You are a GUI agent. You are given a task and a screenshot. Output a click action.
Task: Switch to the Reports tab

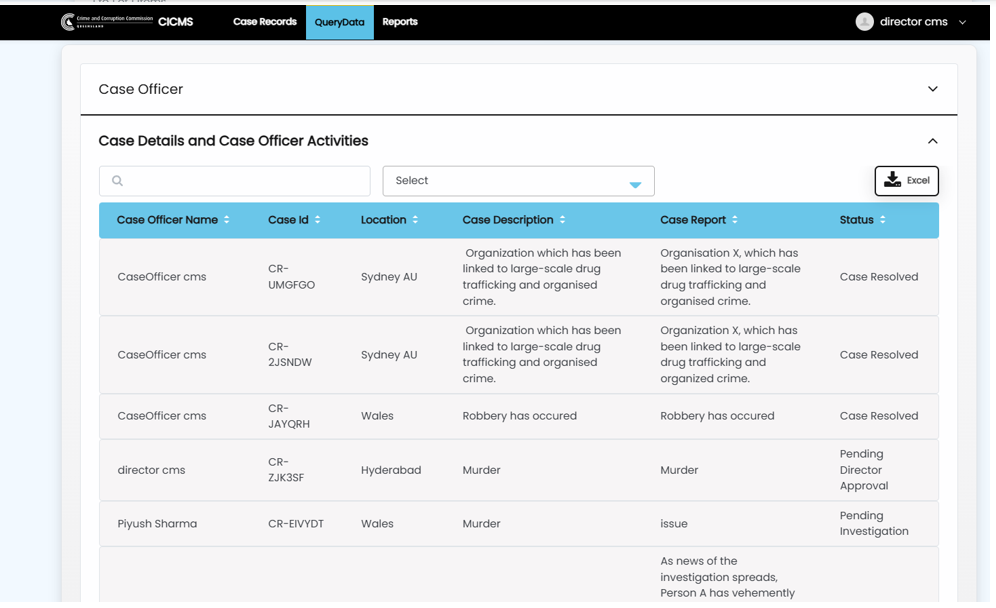(x=400, y=22)
